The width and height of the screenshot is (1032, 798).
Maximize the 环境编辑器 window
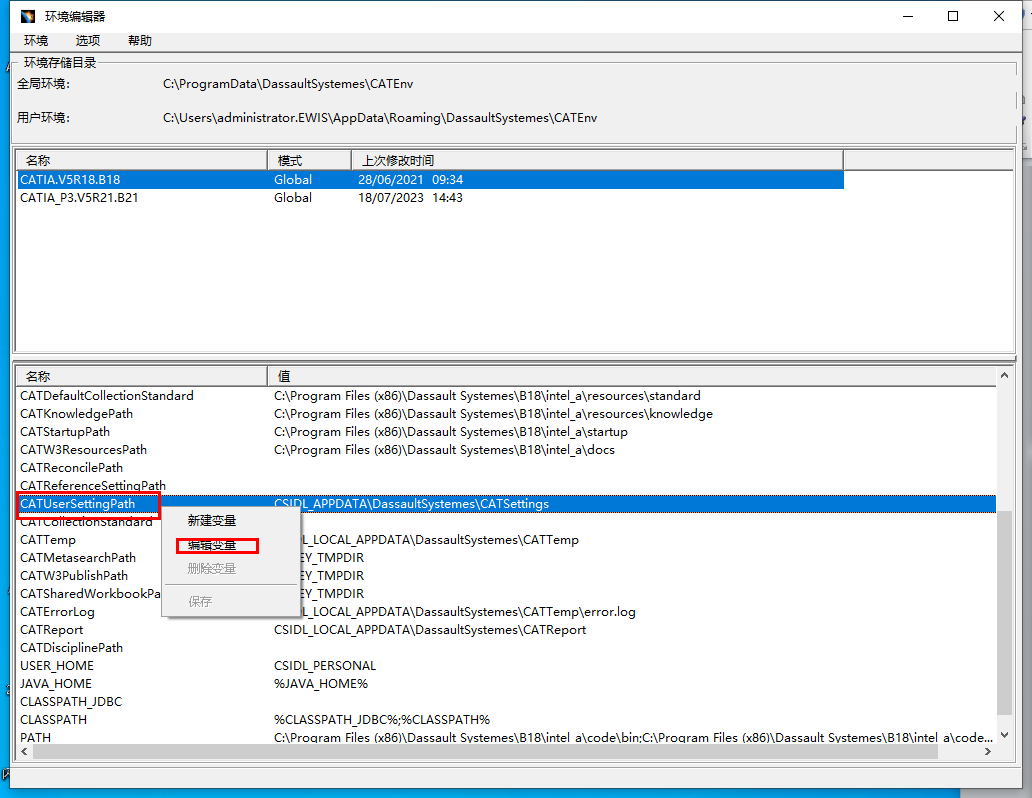pos(952,16)
